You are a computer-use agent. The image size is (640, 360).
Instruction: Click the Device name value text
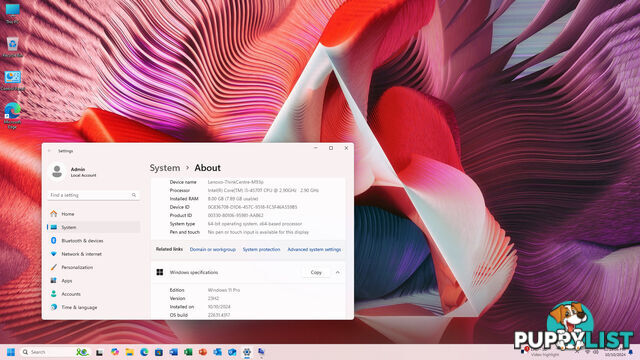click(236, 182)
